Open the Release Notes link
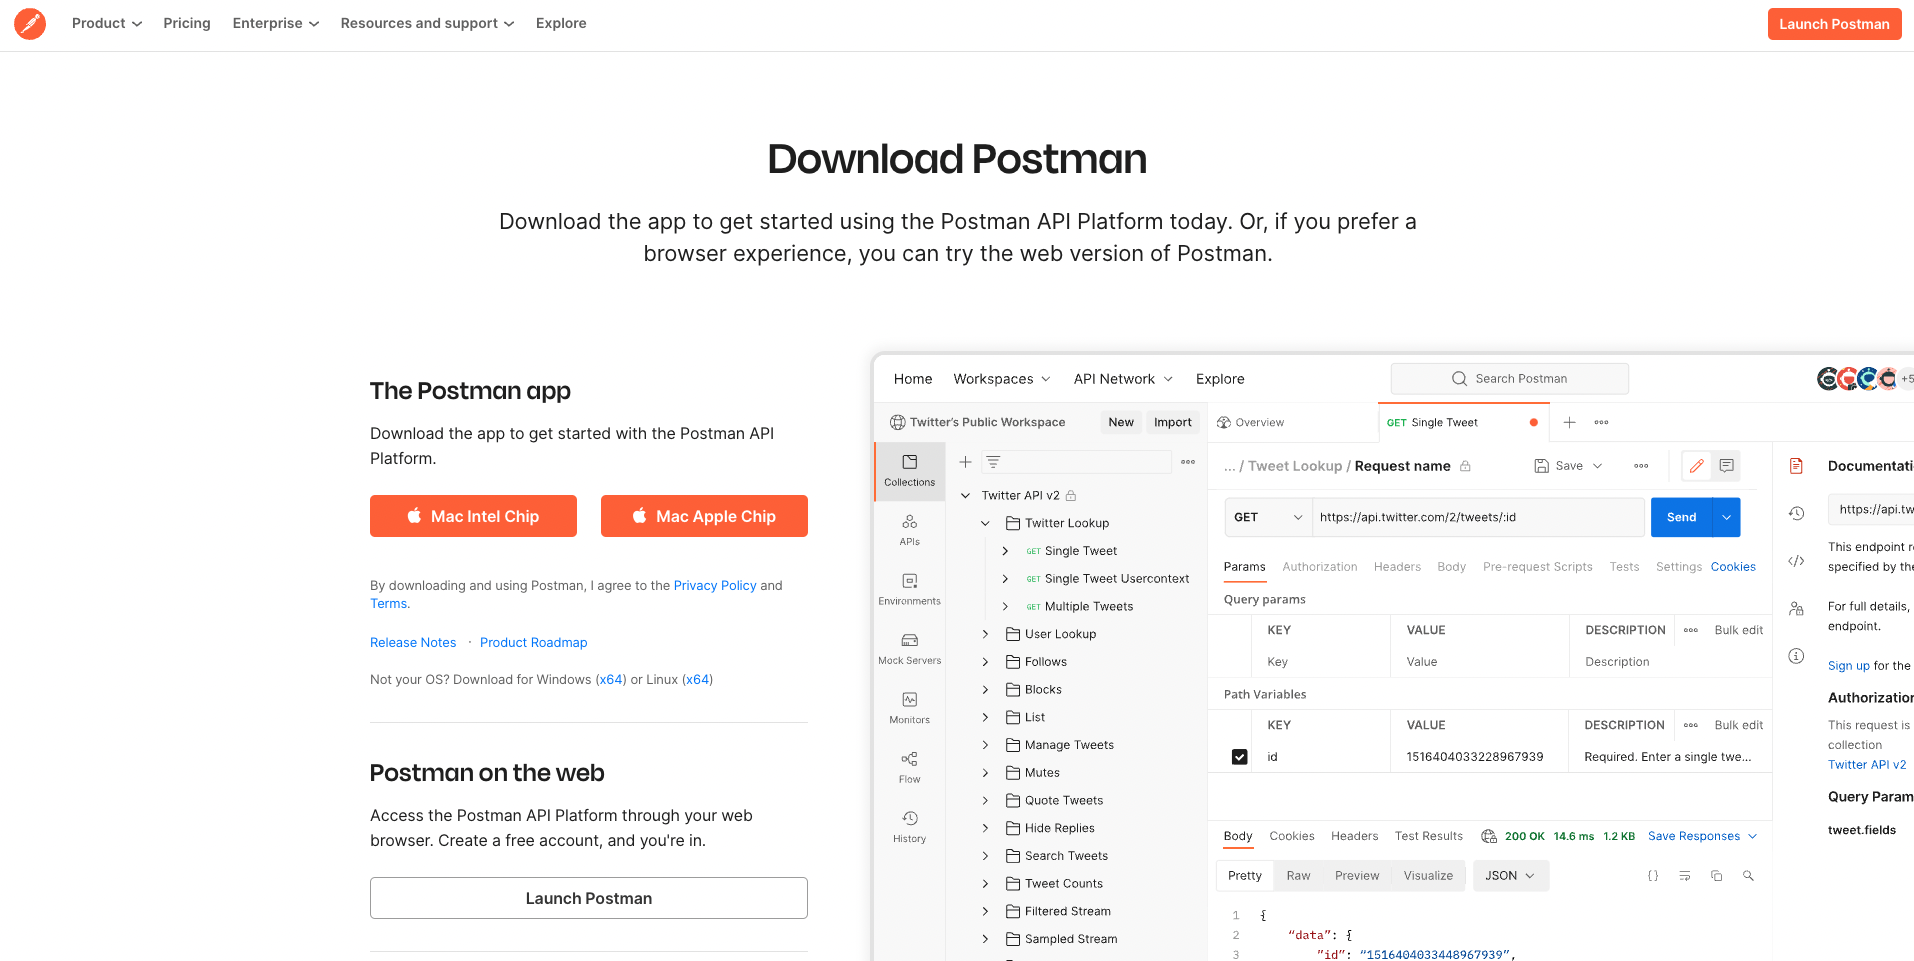1914x961 pixels. (413, 643)
